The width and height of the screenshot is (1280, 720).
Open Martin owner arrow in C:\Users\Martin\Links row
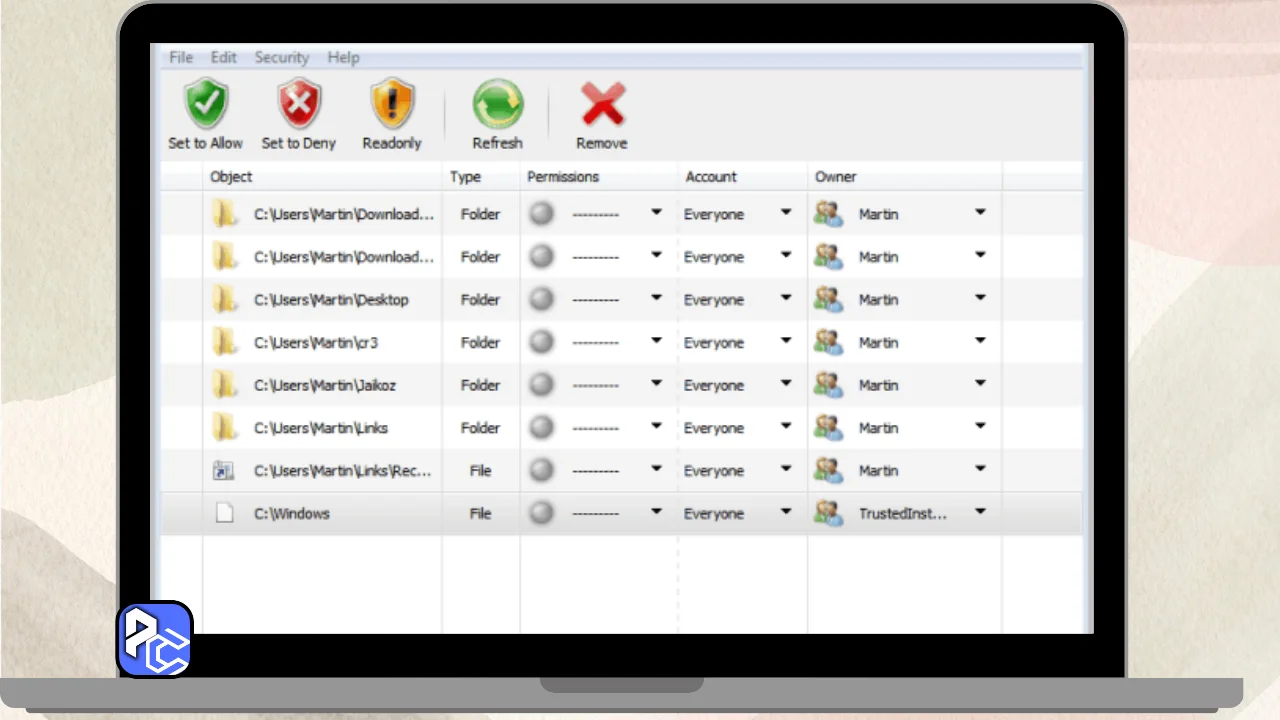pyautogui.click(x=981, y=427)
